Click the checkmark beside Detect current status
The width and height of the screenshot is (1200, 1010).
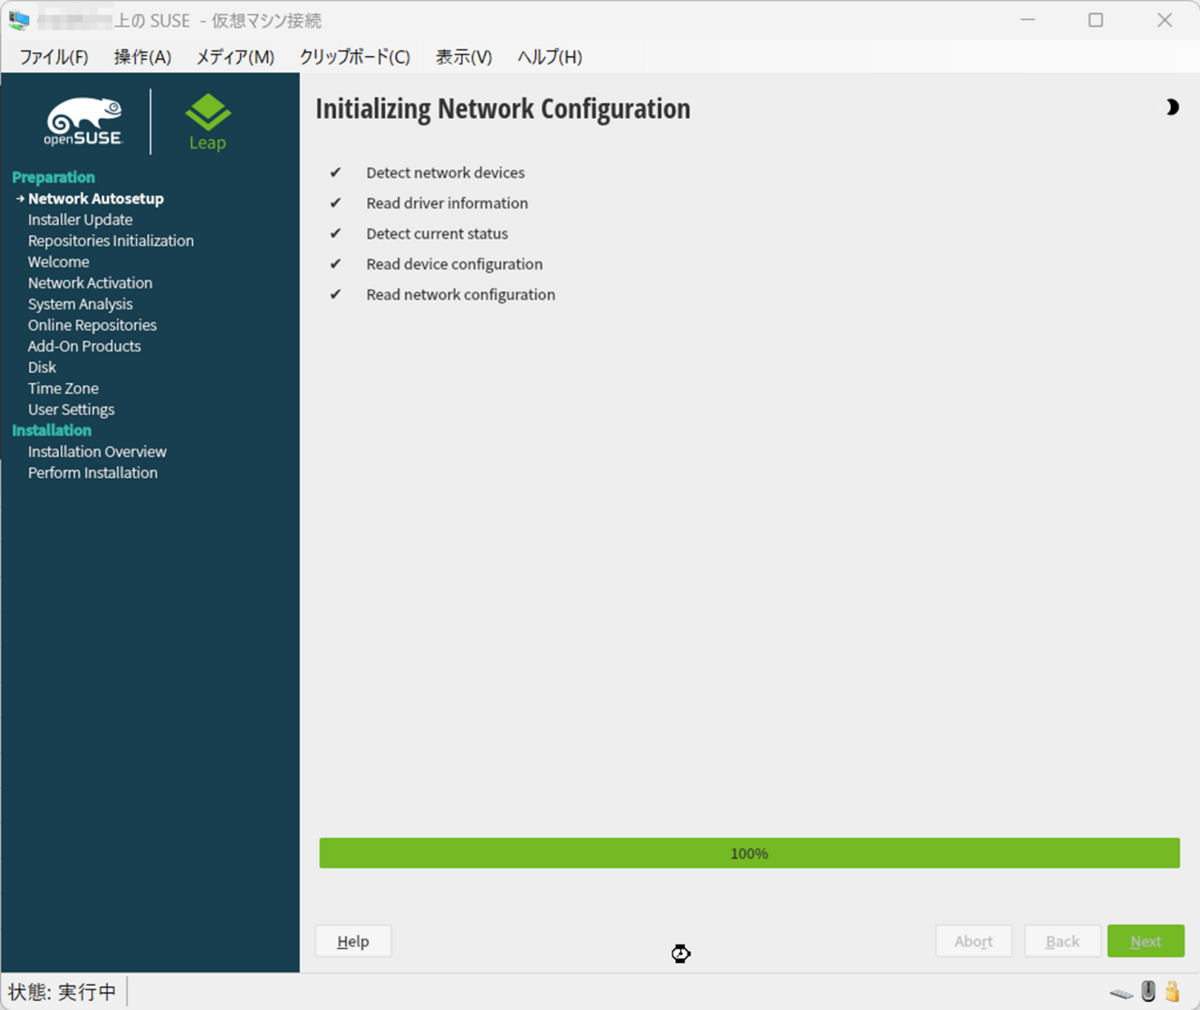tap(335, 233)
